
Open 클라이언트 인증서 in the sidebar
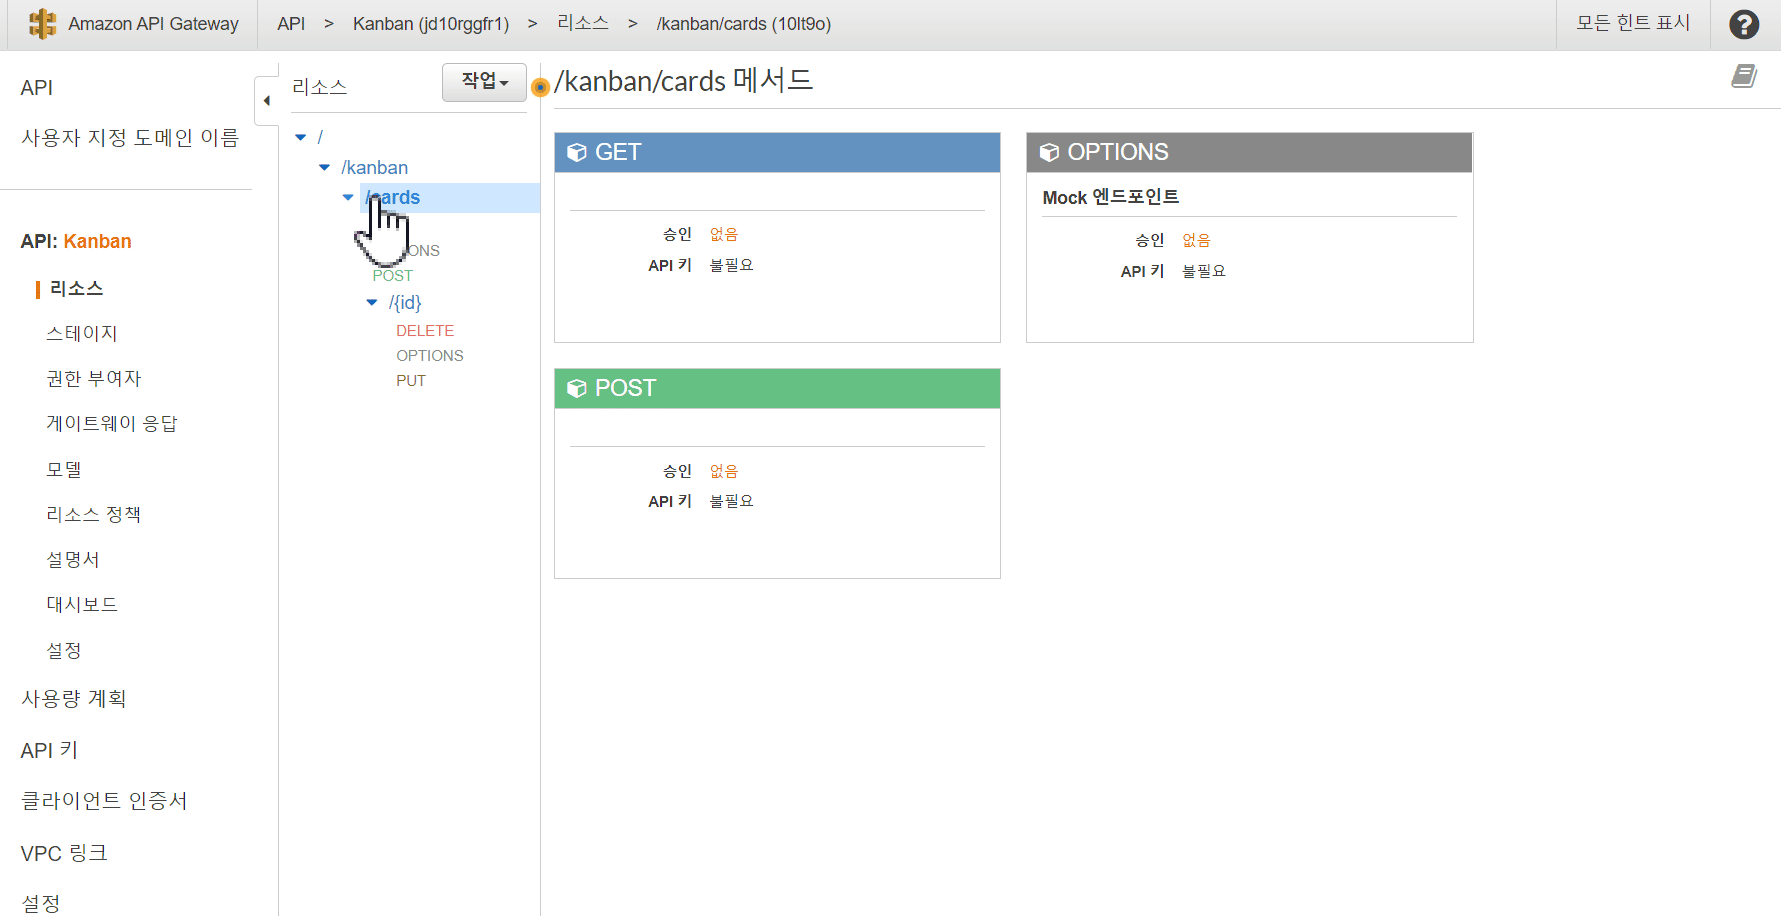click(x=104, y=801)
